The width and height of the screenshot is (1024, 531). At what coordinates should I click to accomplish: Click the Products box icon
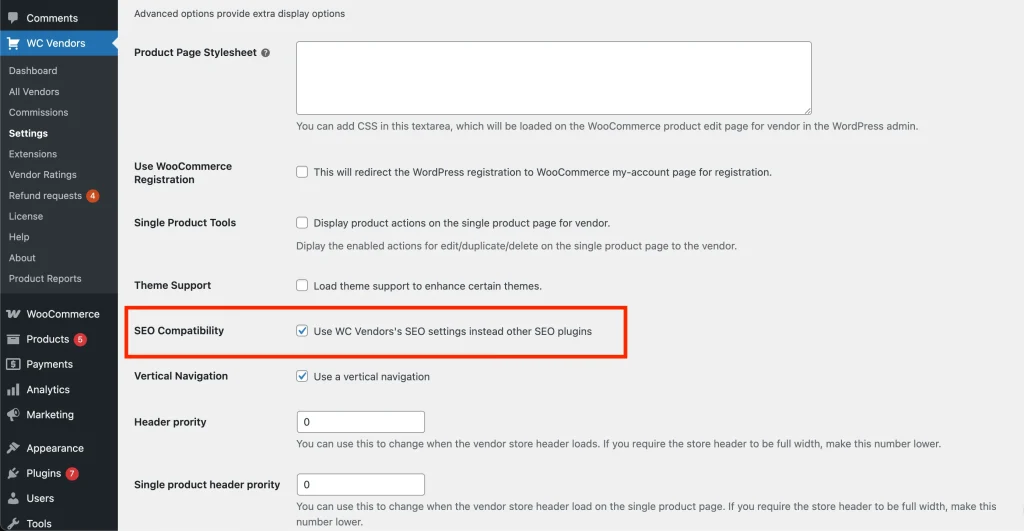(13, 339)
